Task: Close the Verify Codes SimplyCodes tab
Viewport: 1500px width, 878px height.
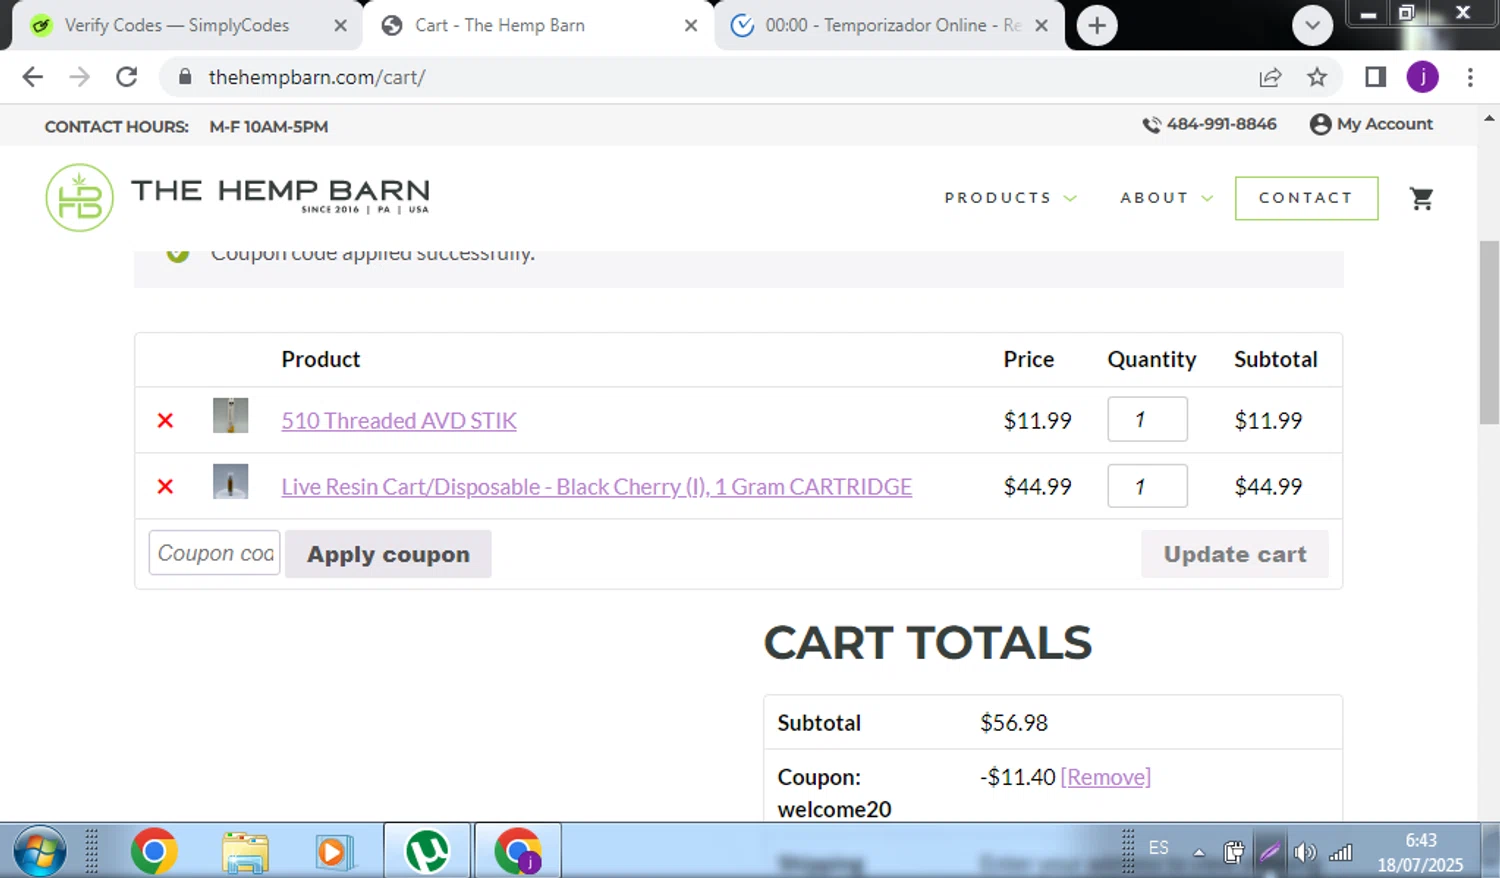Action: tap(340, 26)
